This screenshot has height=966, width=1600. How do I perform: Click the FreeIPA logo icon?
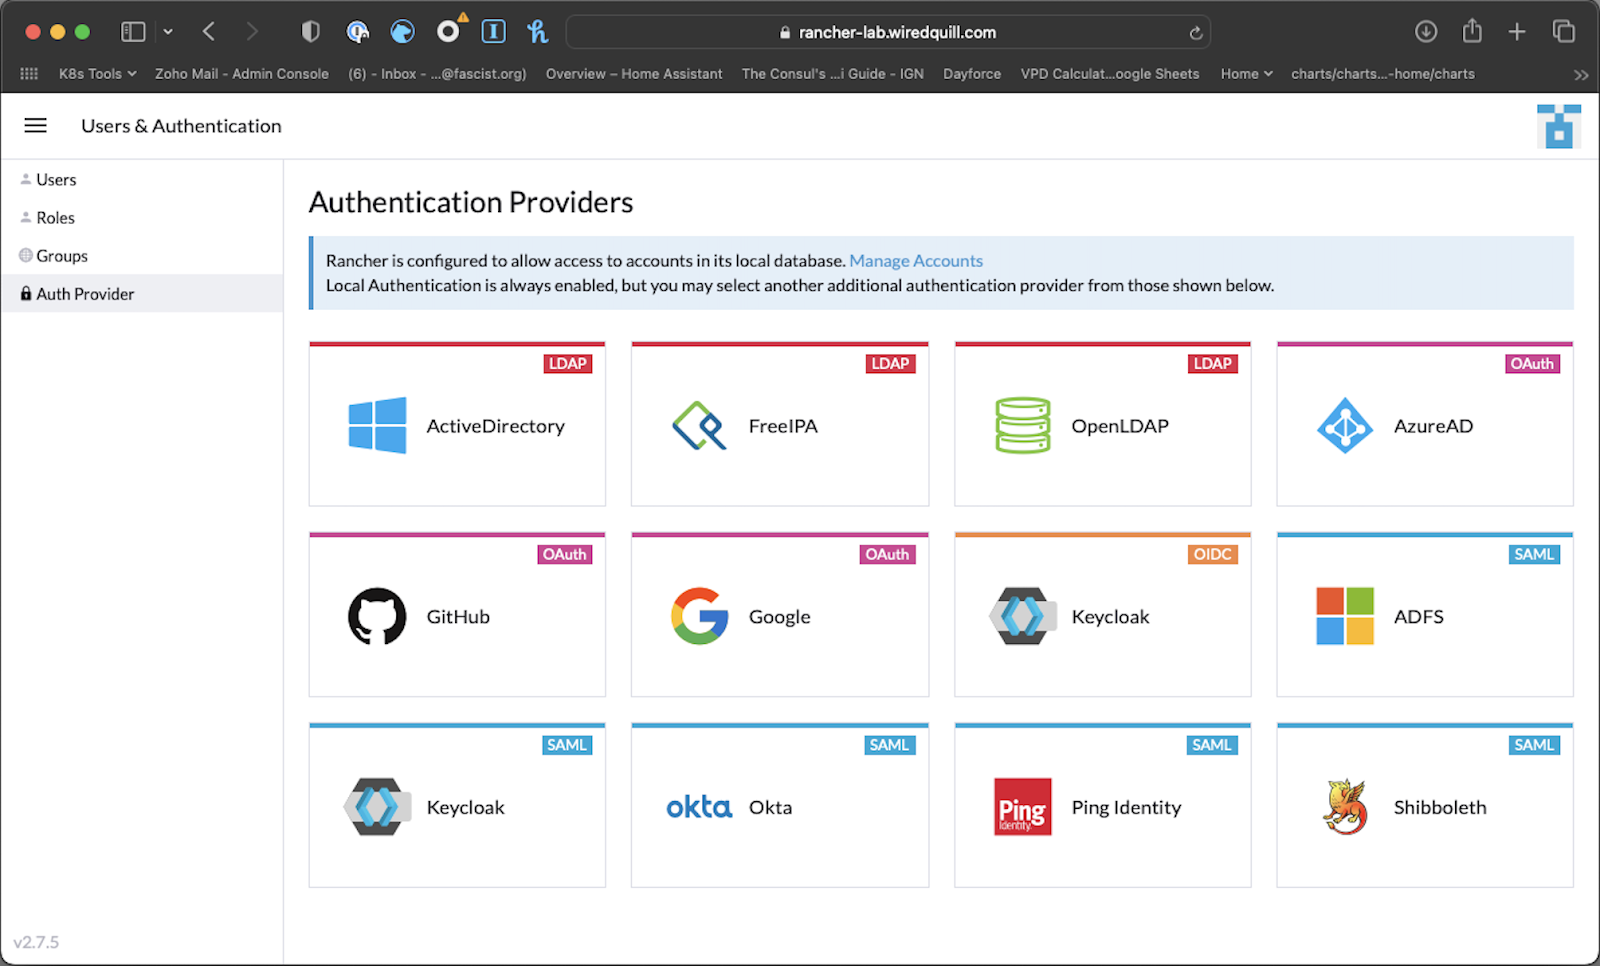(699, 425)
